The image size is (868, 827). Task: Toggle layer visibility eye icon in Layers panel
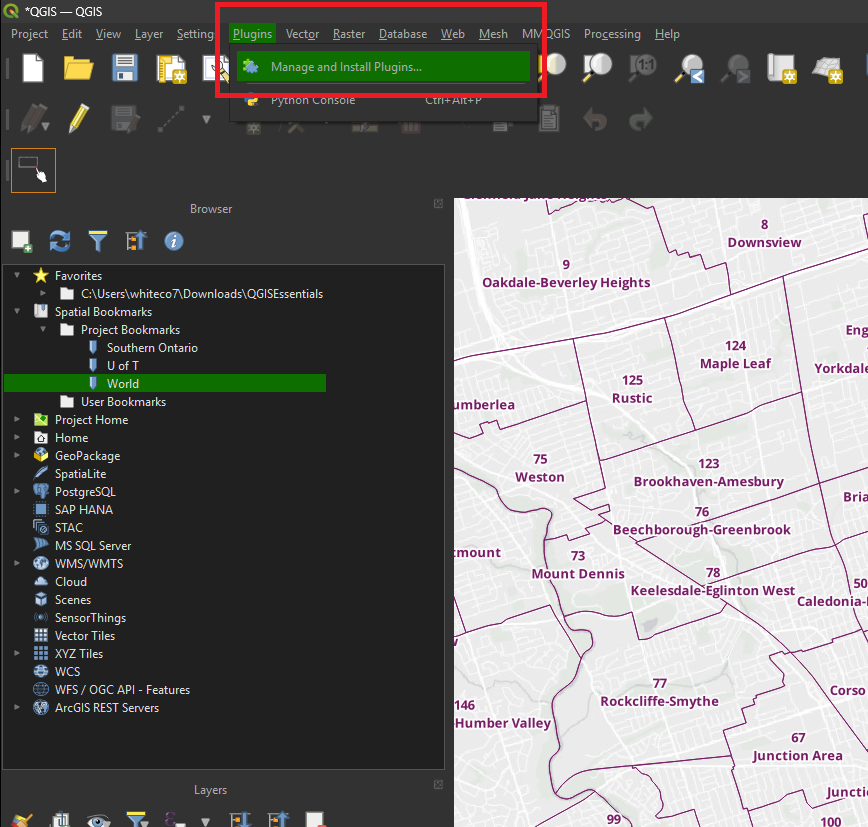98,820
